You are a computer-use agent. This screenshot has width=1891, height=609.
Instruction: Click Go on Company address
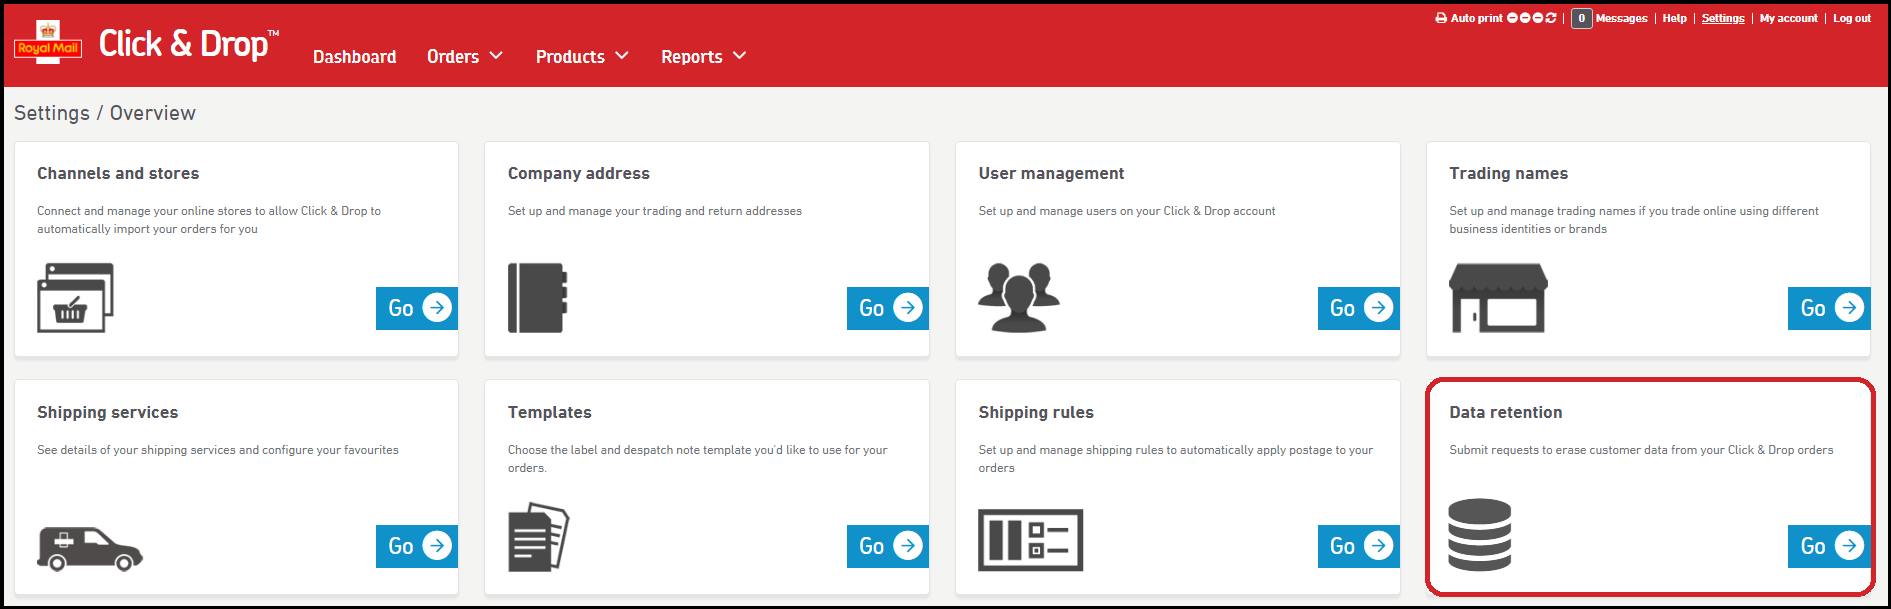click(x=888, y=308)
